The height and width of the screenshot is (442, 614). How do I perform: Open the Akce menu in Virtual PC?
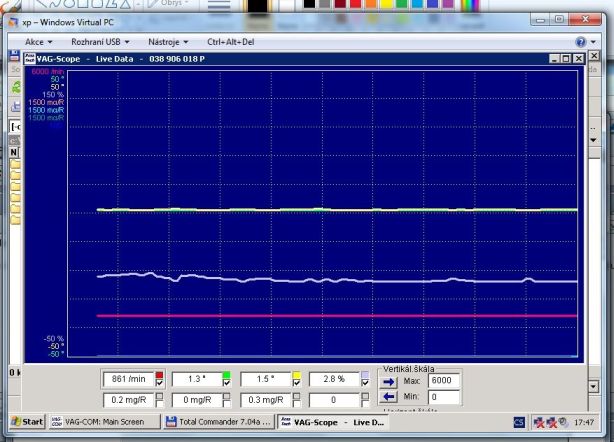tap(38, 42)
